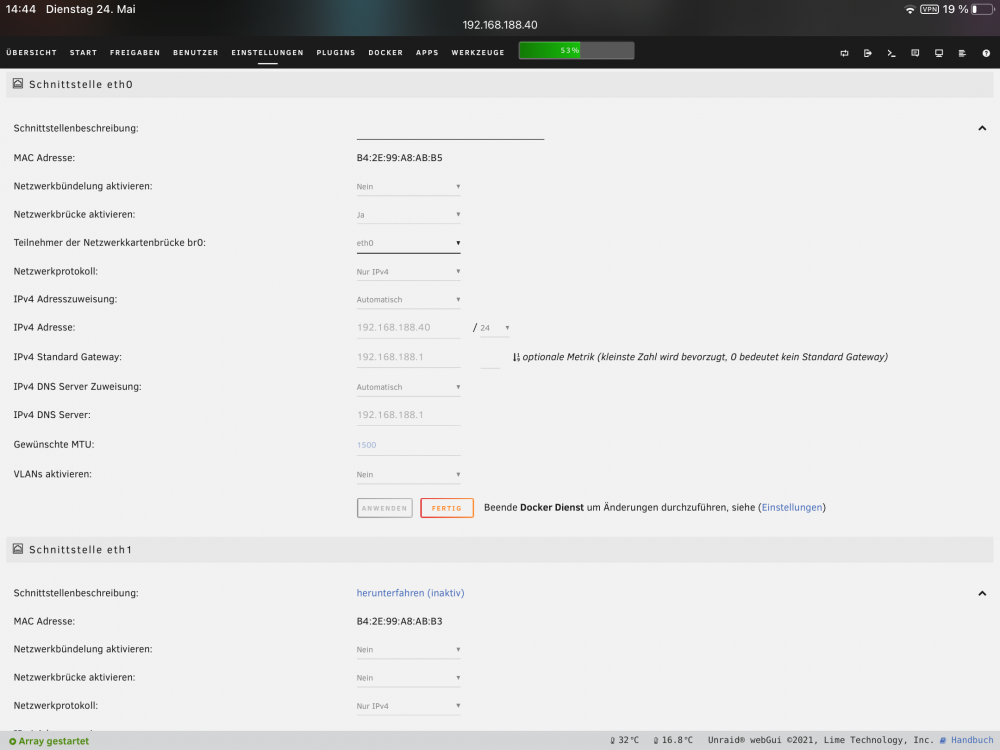The image size is (1000, 750).
Task: Open IPv4 Adresszuweisung dropdown
Action: click(x=408, y=300)
